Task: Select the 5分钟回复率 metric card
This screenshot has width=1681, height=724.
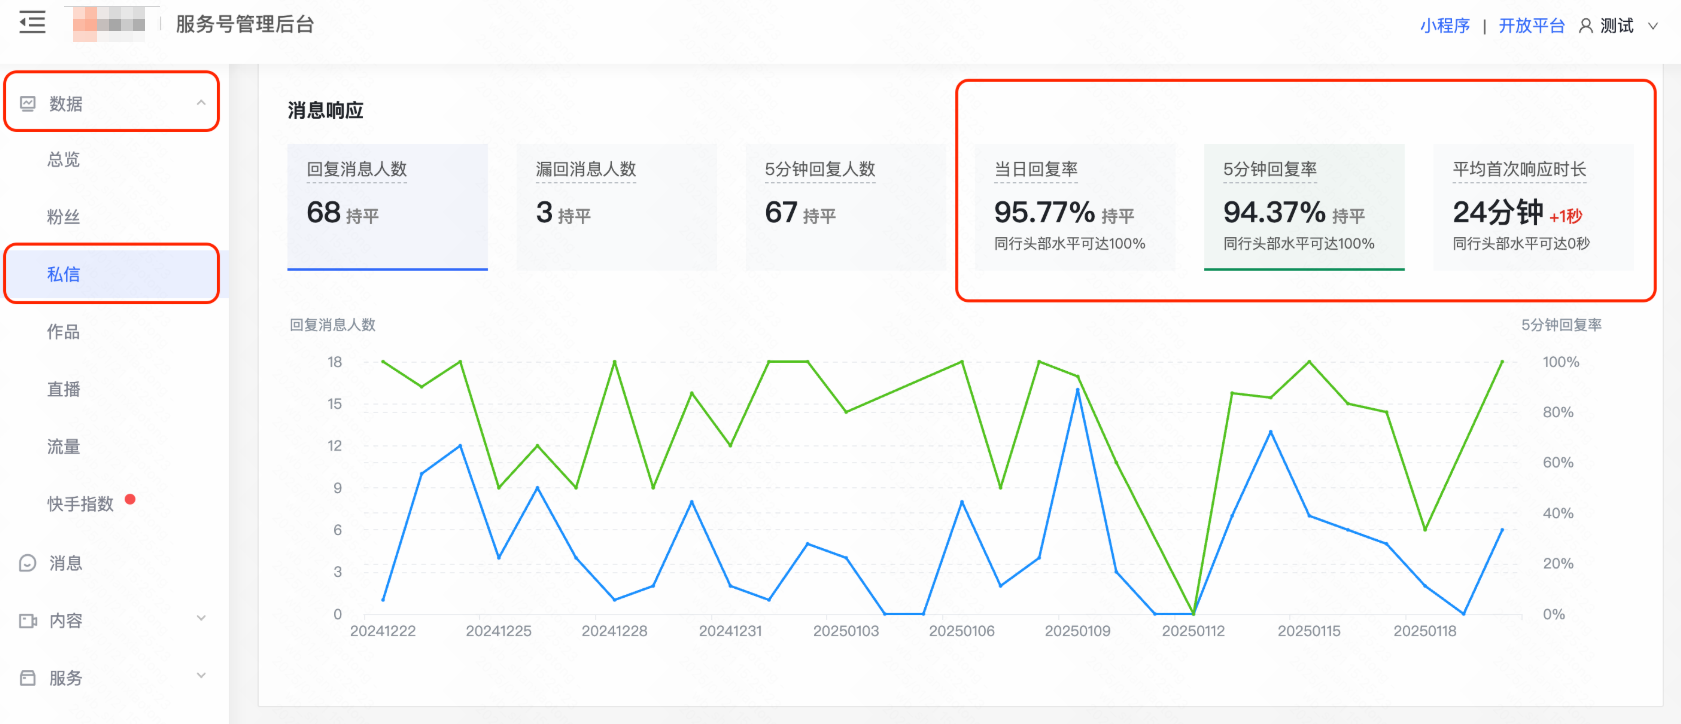Action: tap(1303, 206)
